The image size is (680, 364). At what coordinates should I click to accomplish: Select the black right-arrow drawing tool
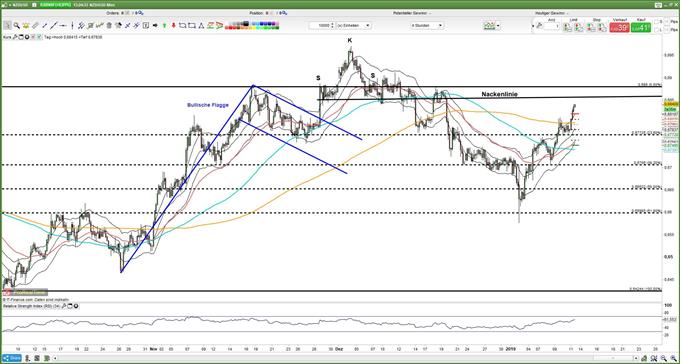155,26
